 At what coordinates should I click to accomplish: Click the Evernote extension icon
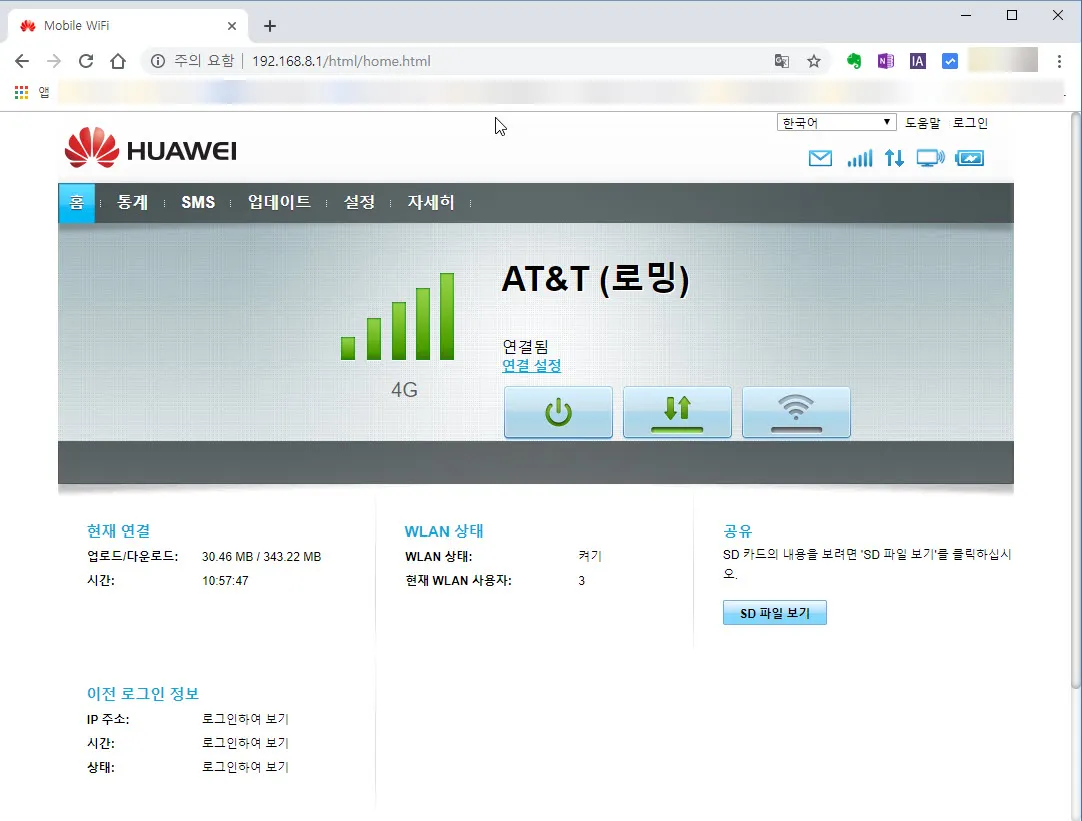[x=853, y=61]
